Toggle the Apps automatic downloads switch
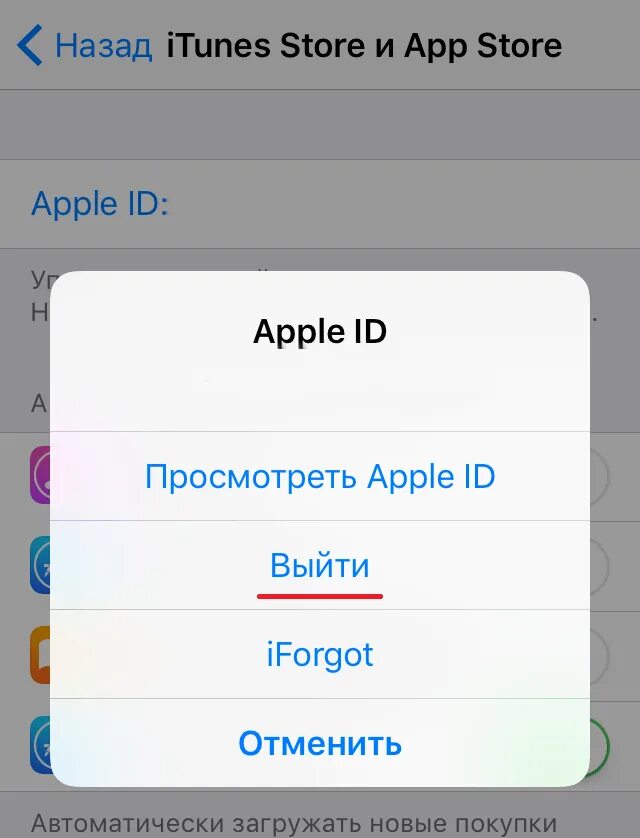 click(x=599, y=565)
